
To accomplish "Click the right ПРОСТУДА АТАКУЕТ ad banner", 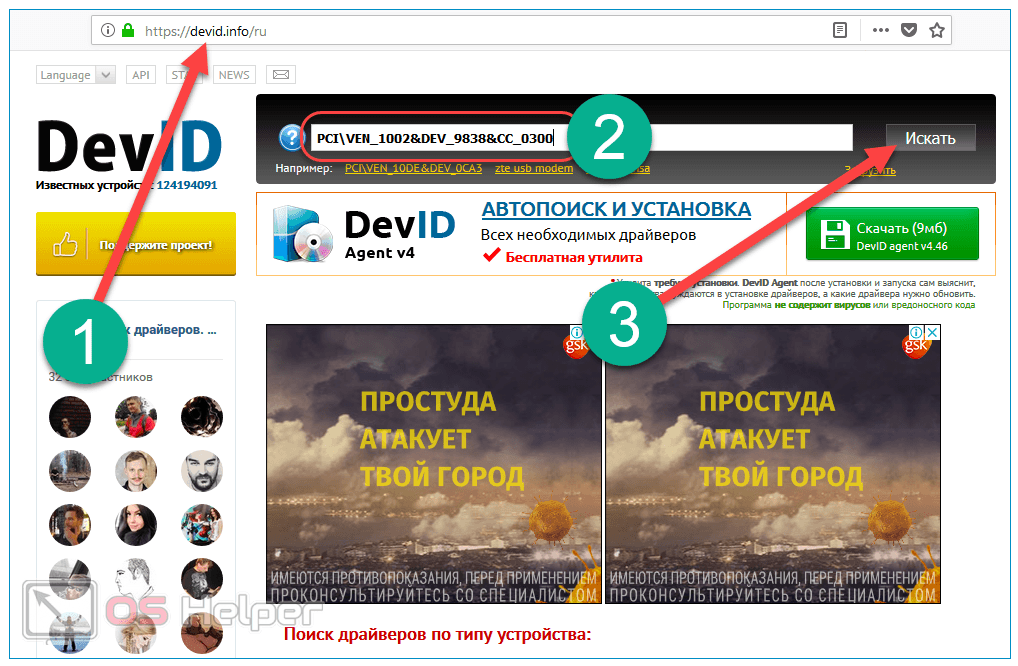I will (773, 464).
